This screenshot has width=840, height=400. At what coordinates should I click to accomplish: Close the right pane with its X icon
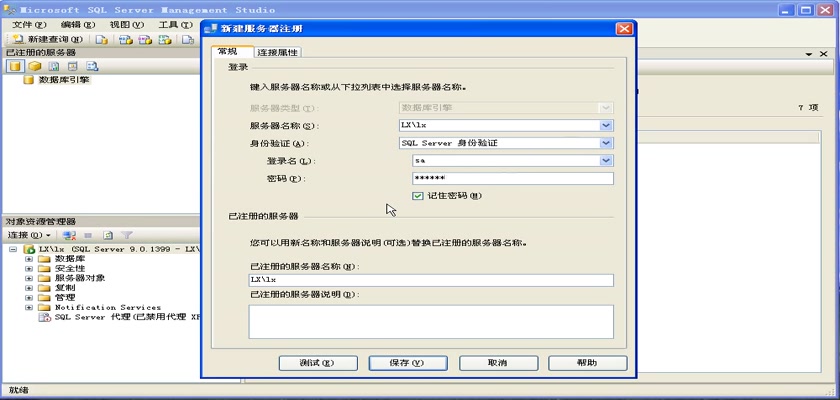[824, 54]
